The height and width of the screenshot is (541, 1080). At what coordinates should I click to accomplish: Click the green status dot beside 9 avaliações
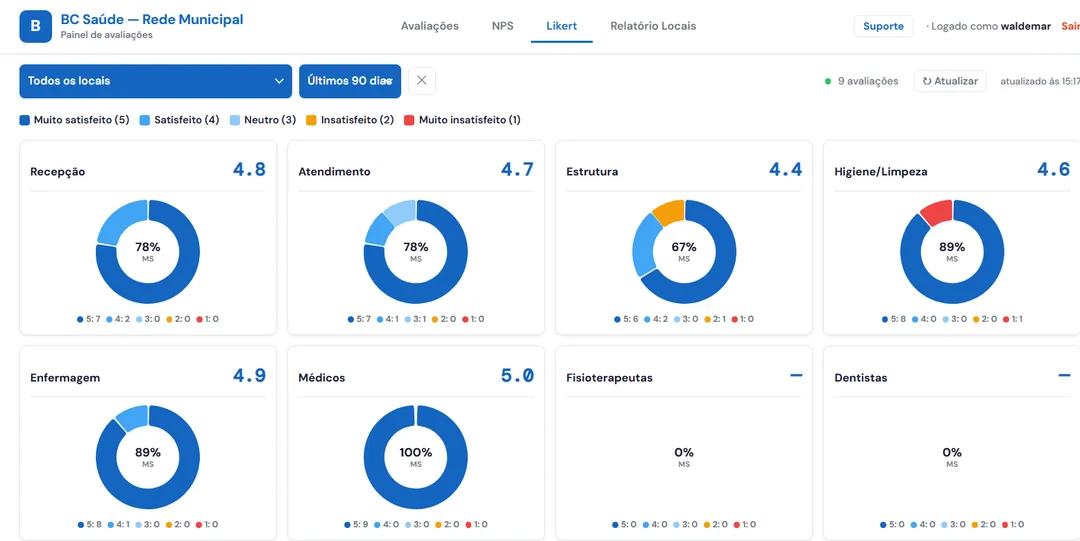tap(828, 81)
